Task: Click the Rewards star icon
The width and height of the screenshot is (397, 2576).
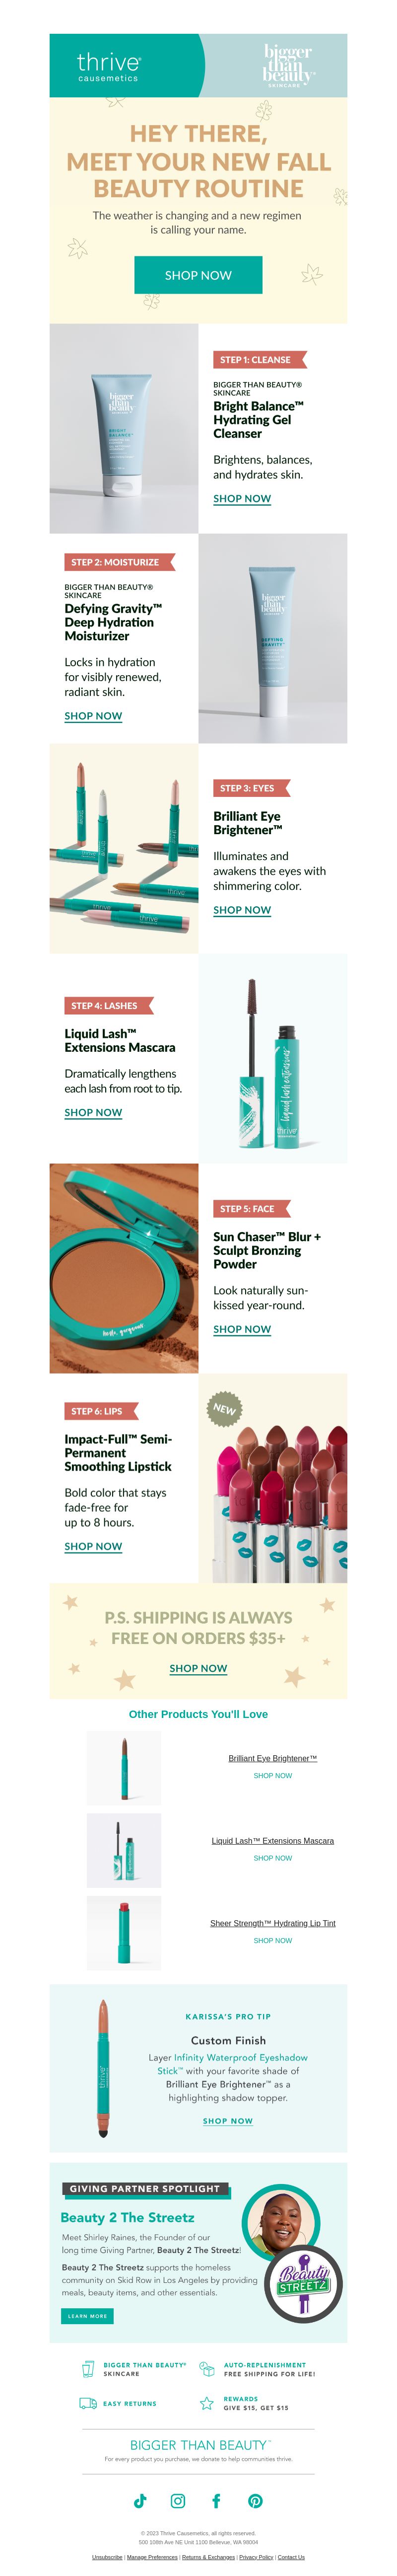Action: pos(207,2403)
